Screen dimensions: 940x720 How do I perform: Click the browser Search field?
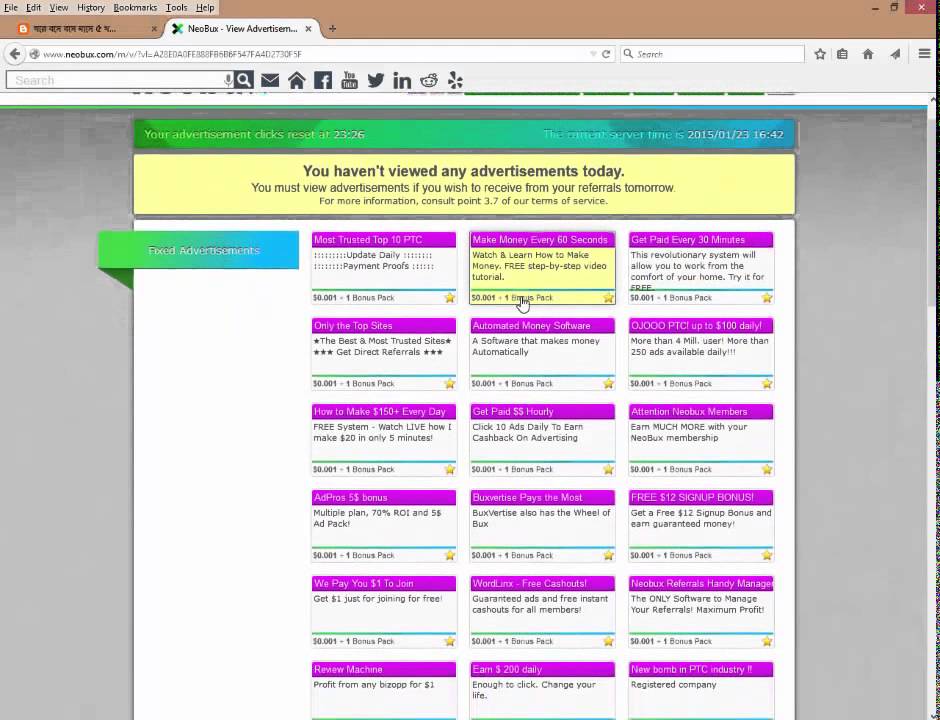(712, 54)
